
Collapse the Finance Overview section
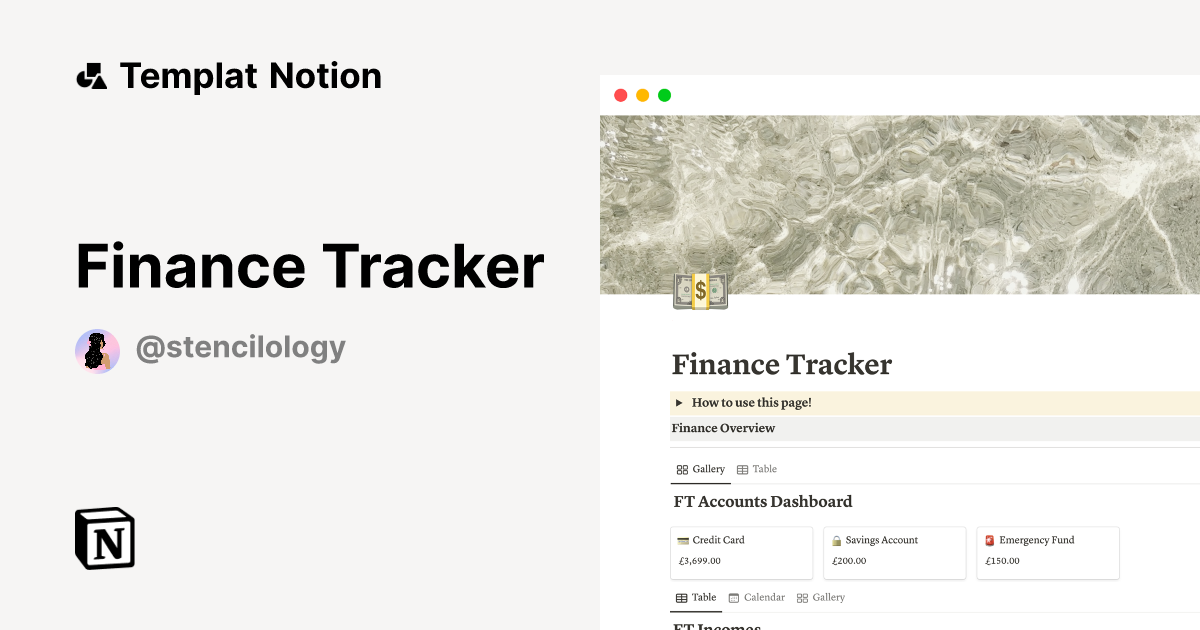click(723, 428)
